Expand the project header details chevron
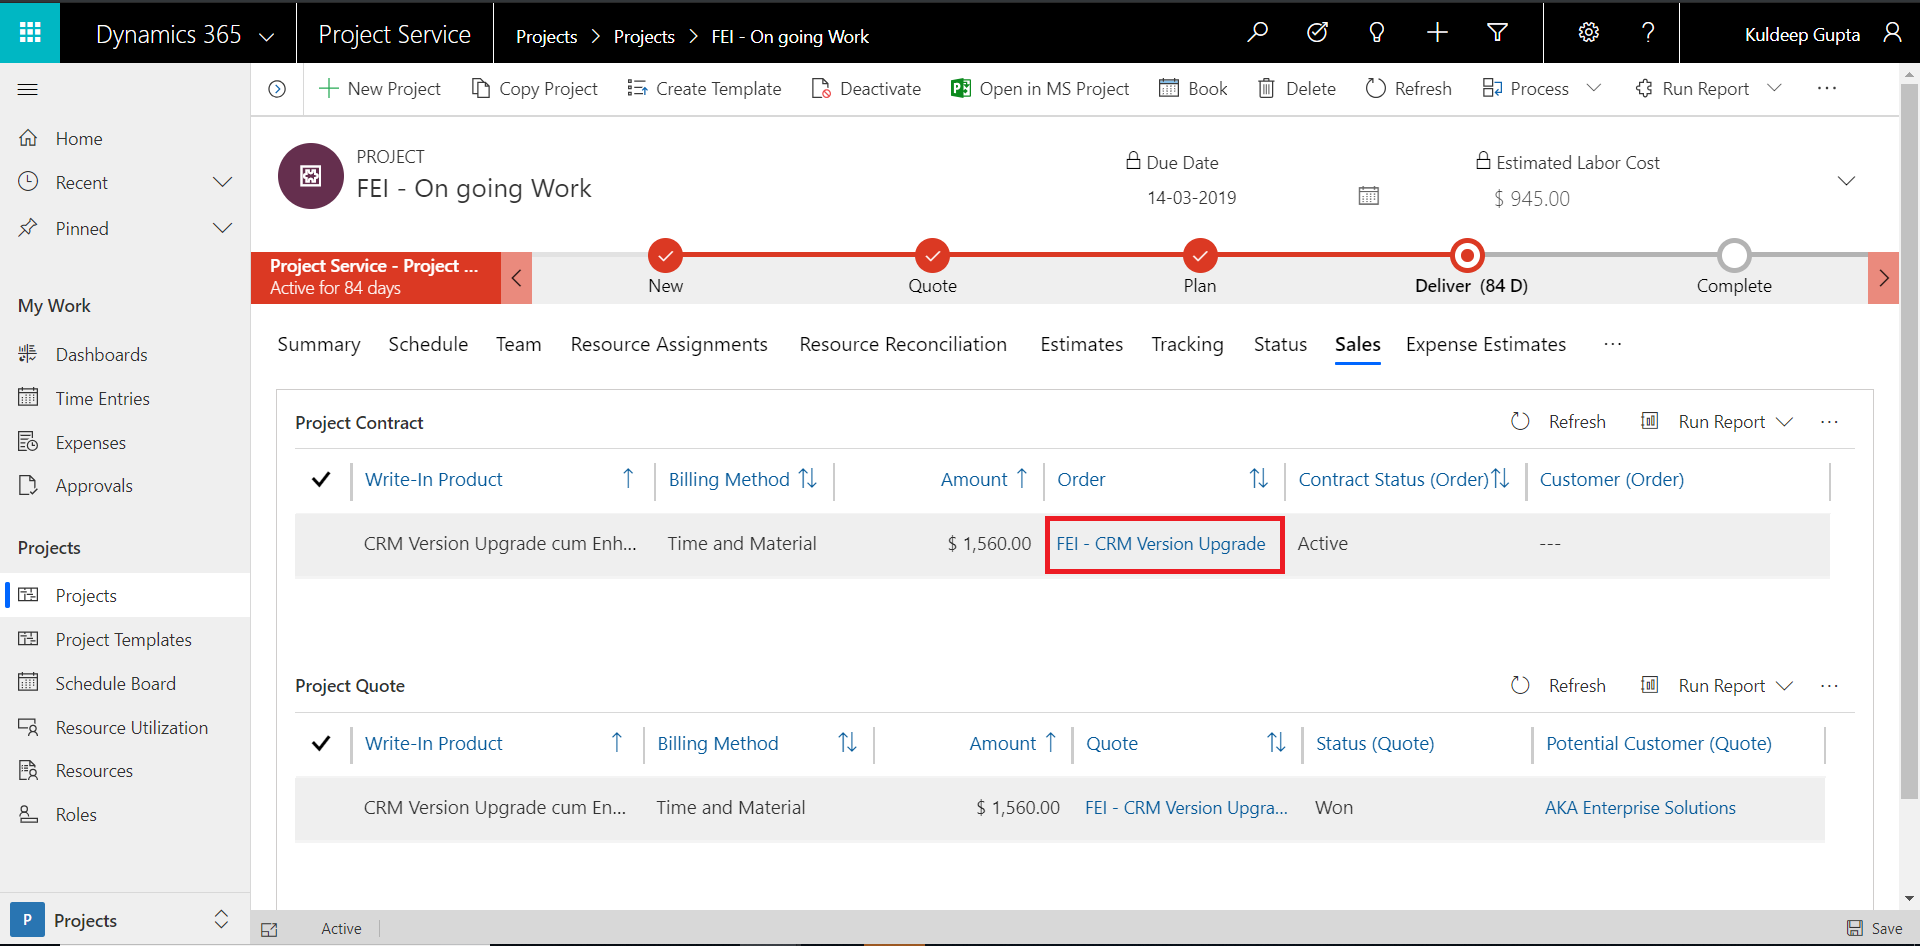 coord(1846,181)
